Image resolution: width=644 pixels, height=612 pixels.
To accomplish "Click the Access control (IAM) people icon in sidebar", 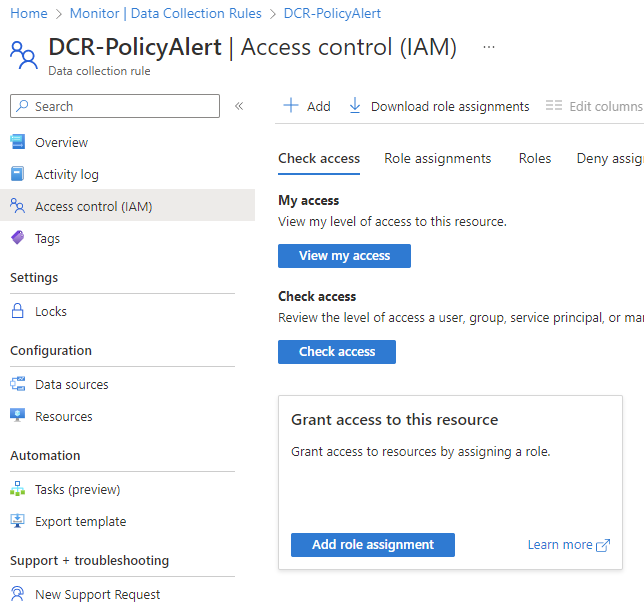I will pyautogui.click(x=18, y=206).
